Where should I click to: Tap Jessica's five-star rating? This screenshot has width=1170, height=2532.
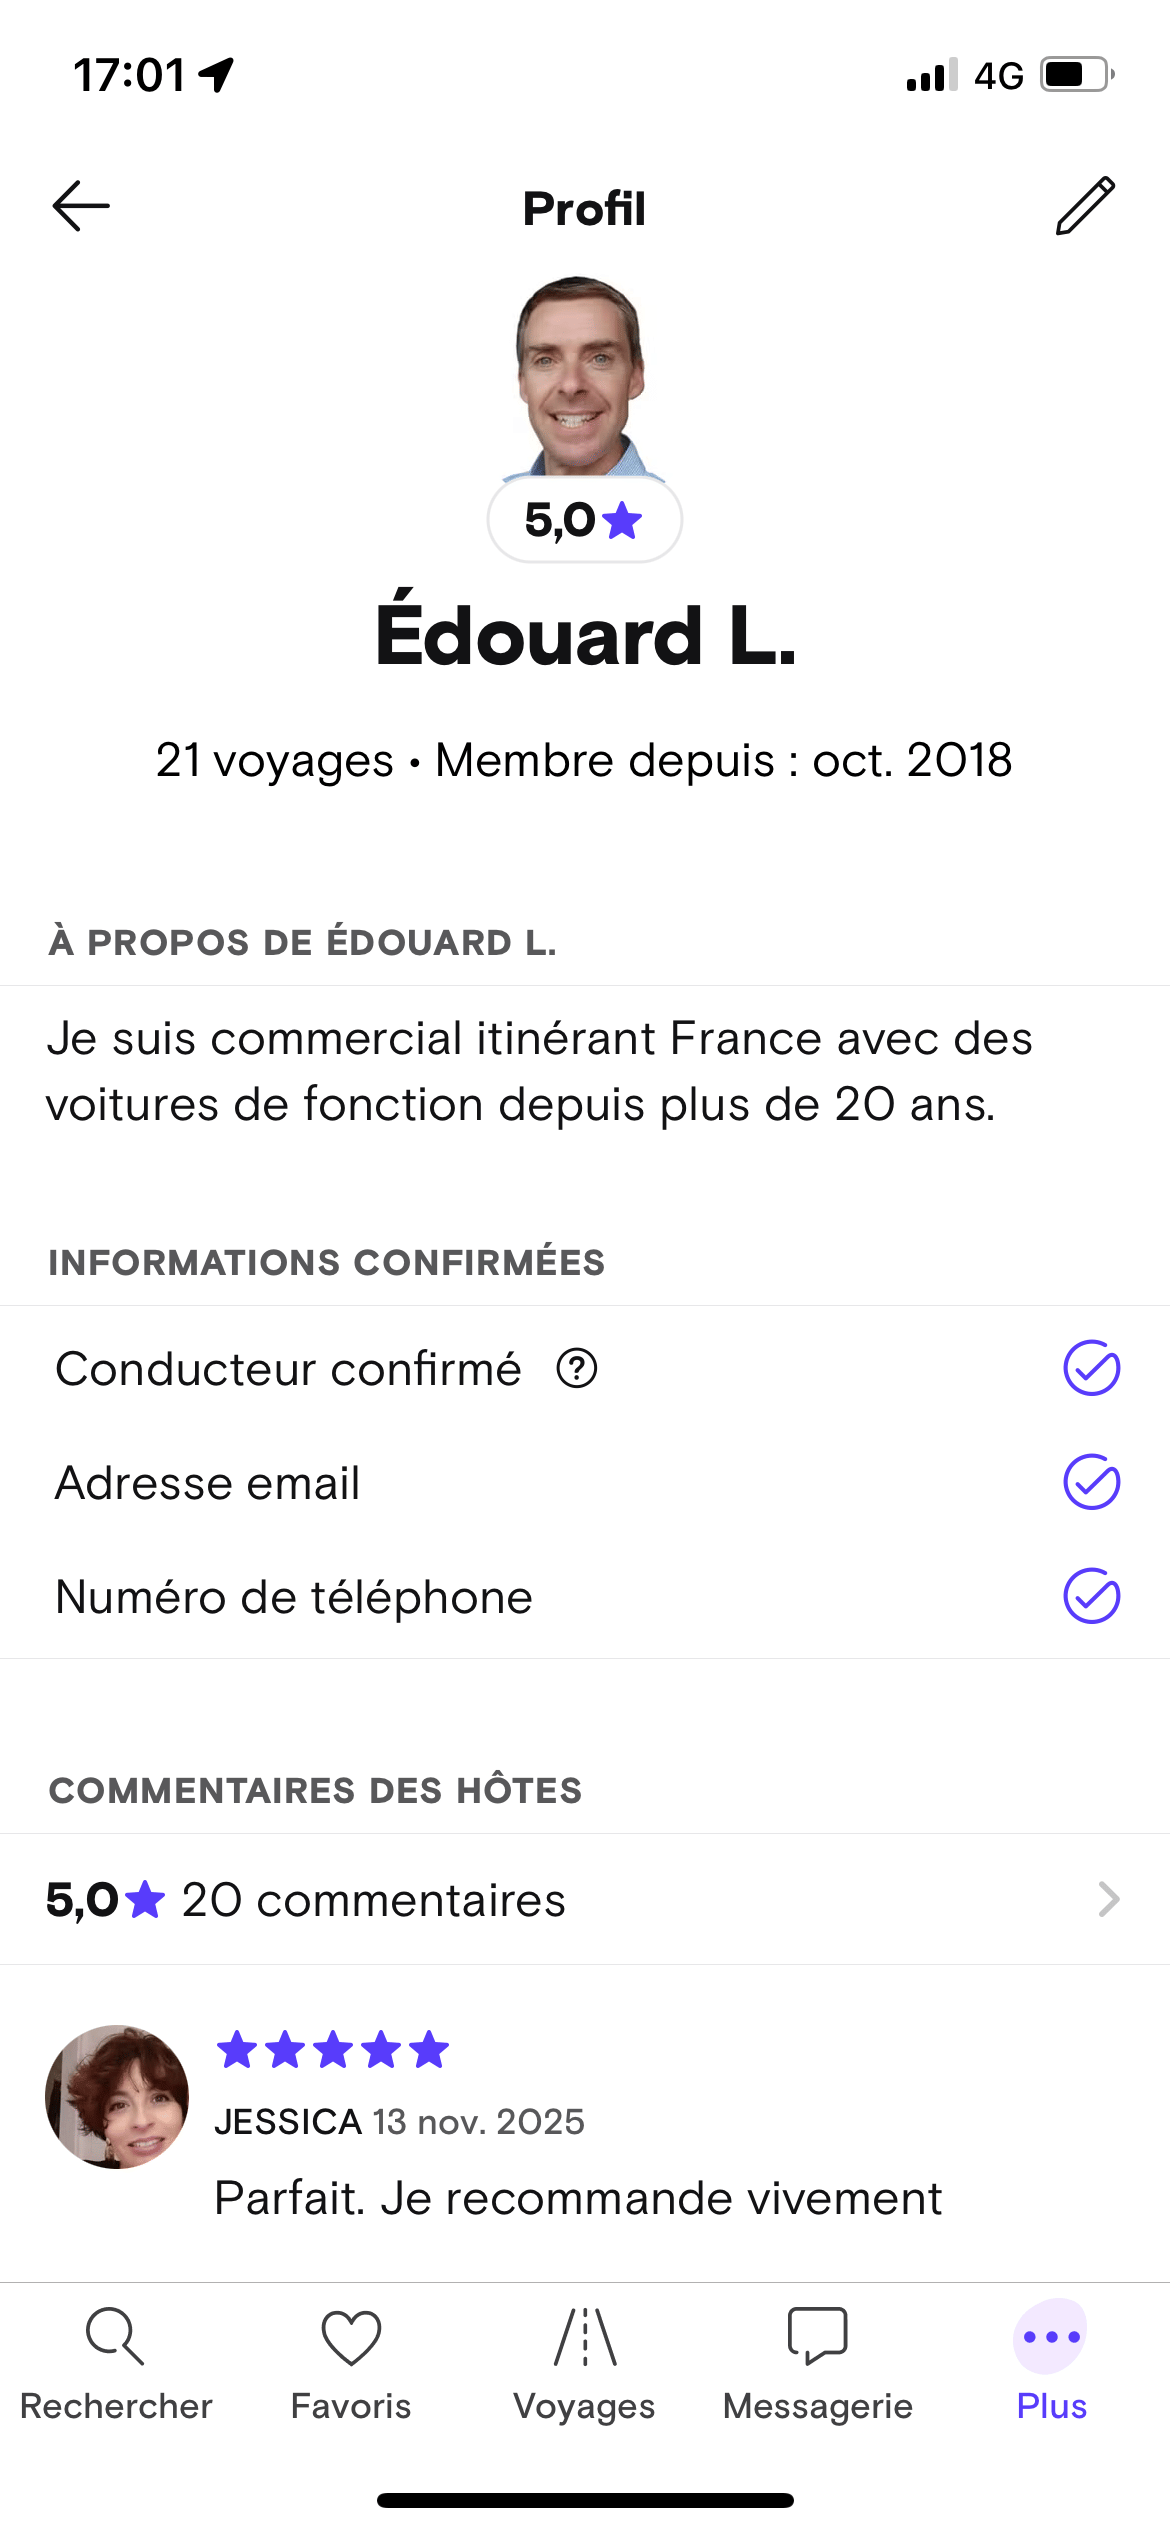pos(333,2050)
